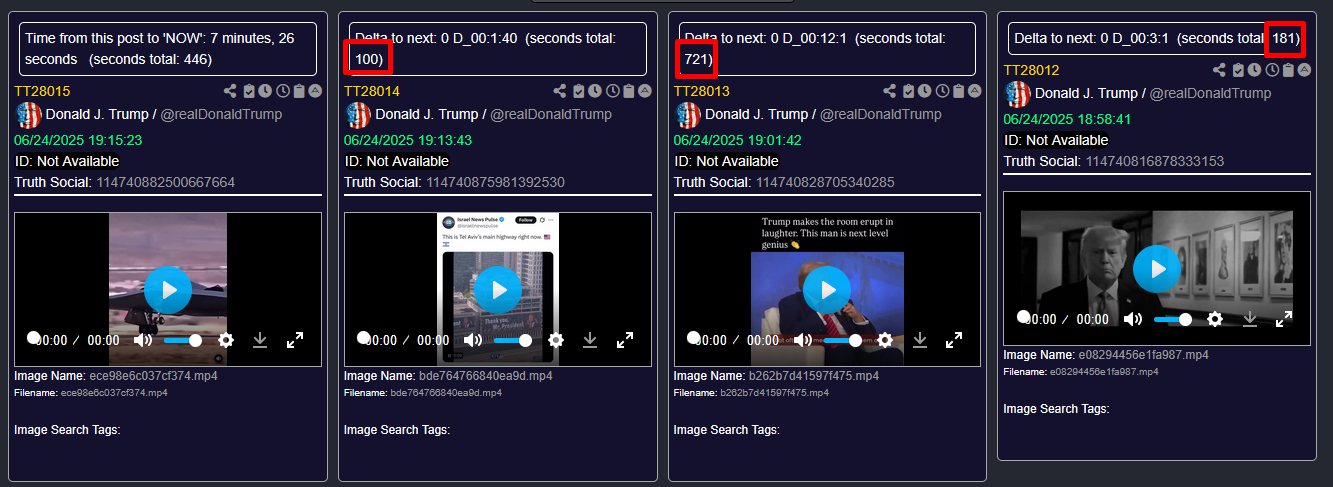Mute the video in post TT28013
The width and height of the screenshot is (1333, 487).
pyautogui.click(x=803, y=340)
